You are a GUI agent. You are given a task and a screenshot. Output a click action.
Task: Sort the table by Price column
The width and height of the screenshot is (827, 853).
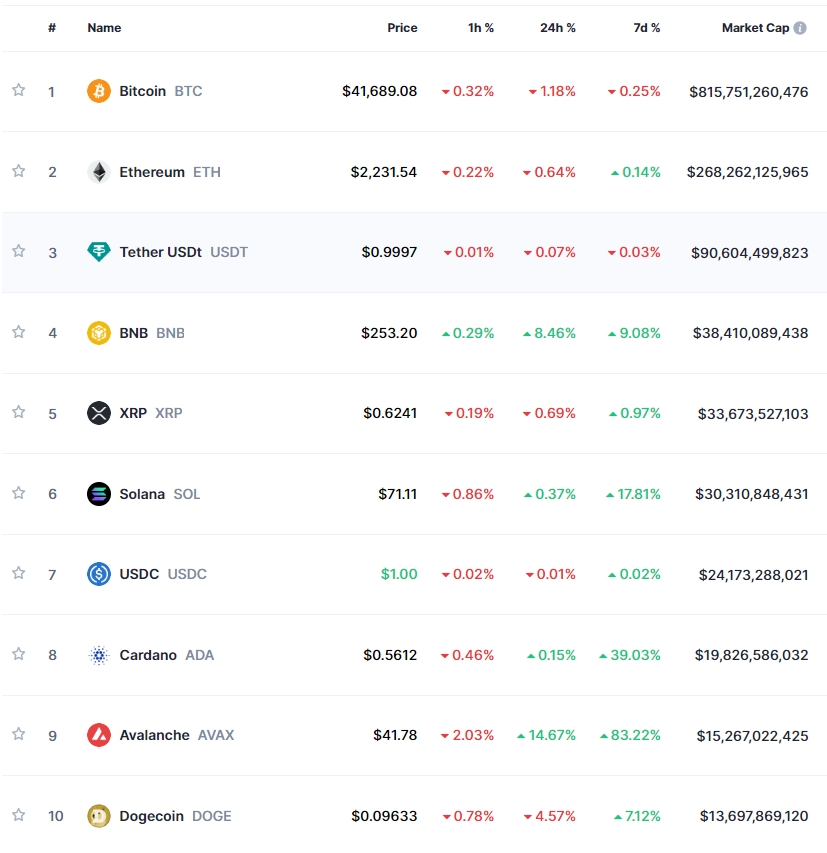402,28
